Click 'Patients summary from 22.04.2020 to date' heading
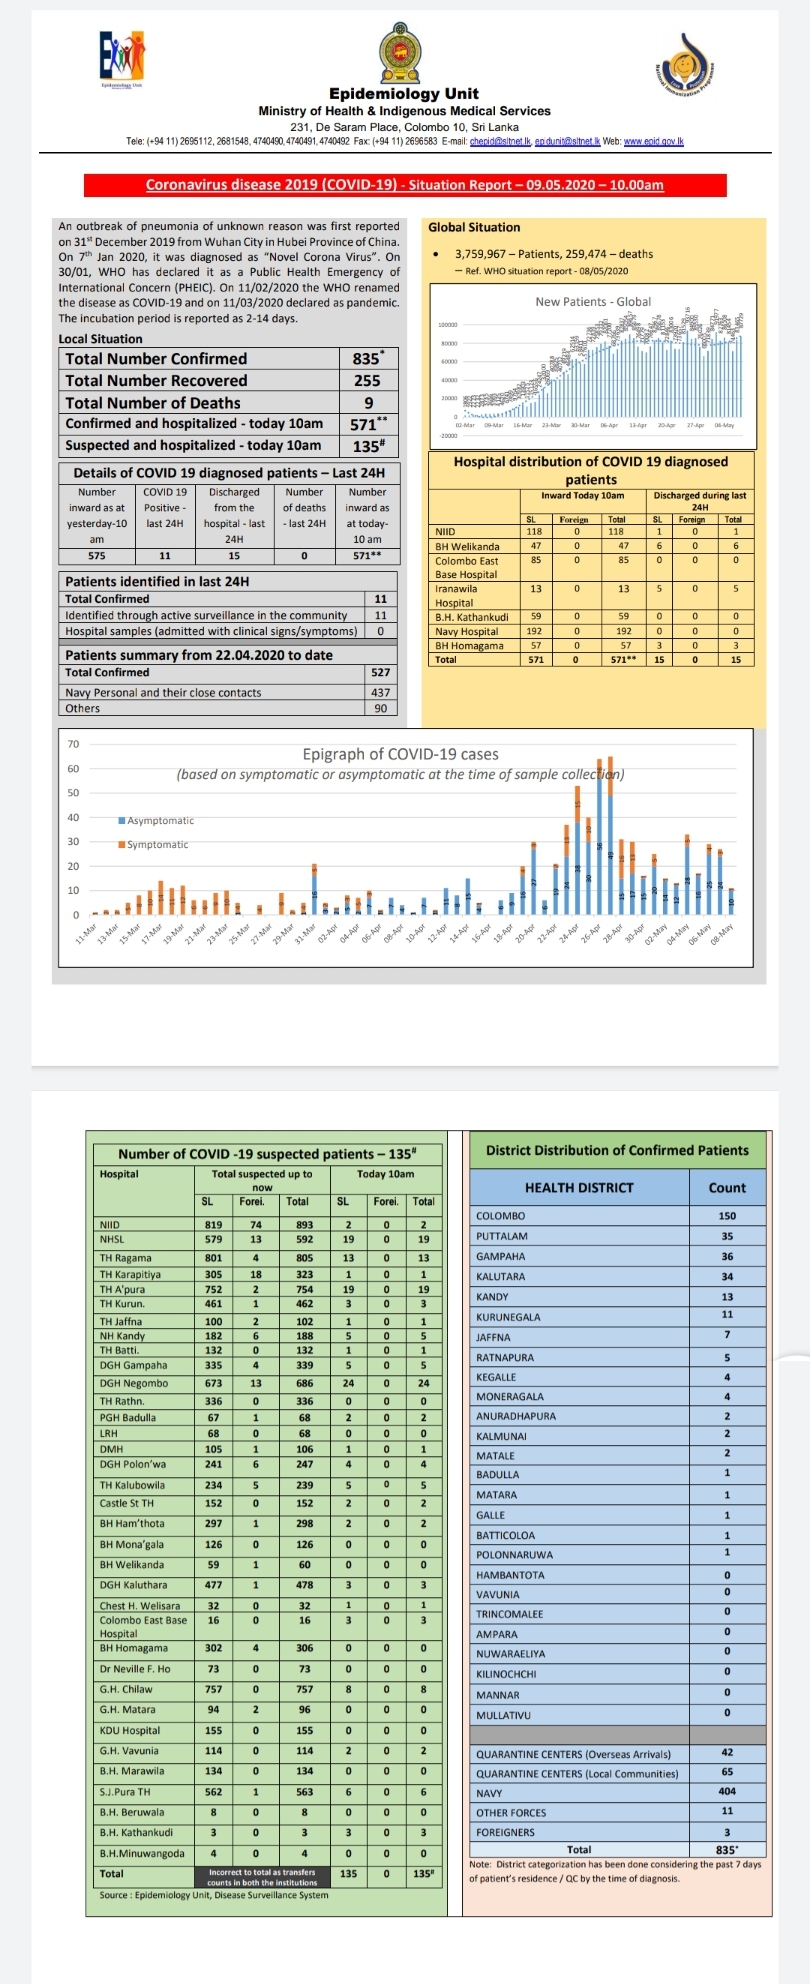This screenshot has width=810, height=1984. click(199, 655)
